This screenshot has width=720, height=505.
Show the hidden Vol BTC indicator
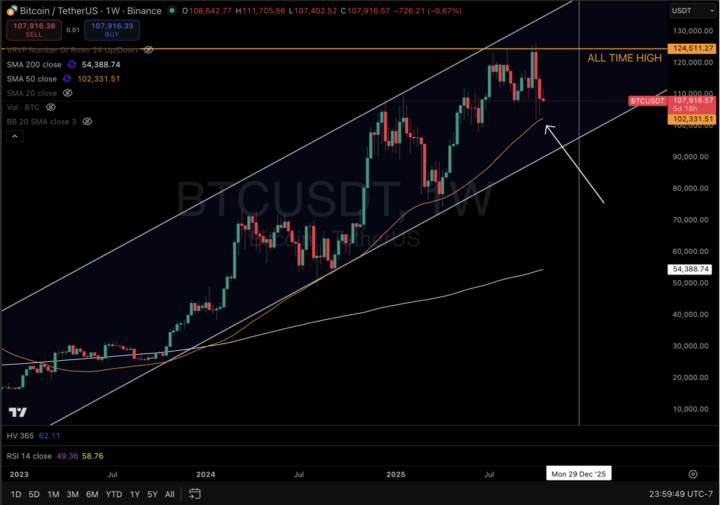tap(51, 107)
